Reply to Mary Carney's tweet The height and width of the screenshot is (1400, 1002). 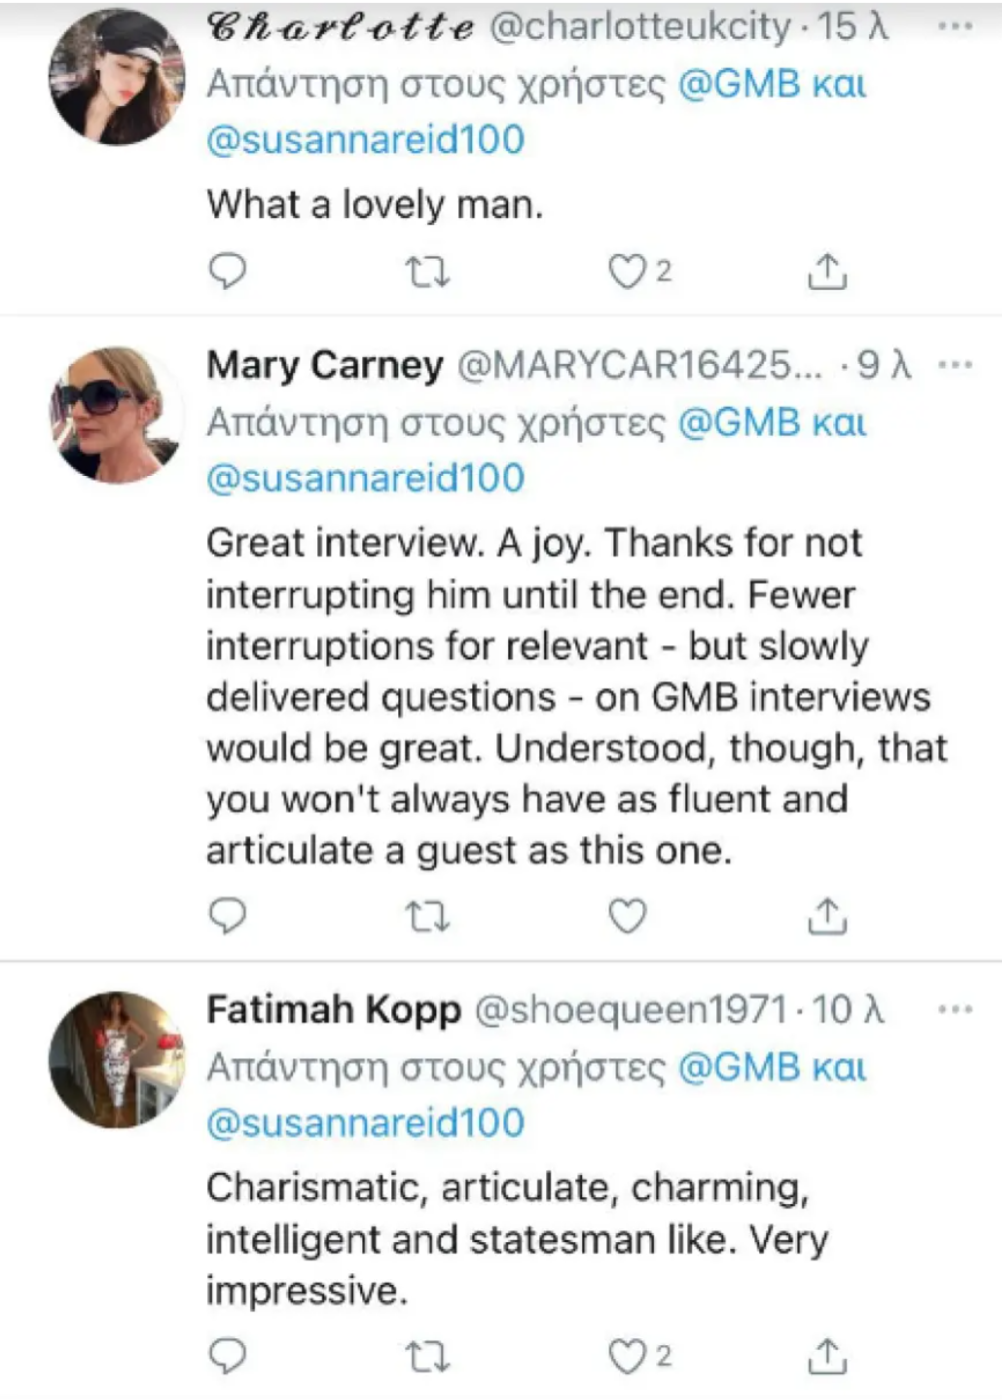tap(227, 916)
